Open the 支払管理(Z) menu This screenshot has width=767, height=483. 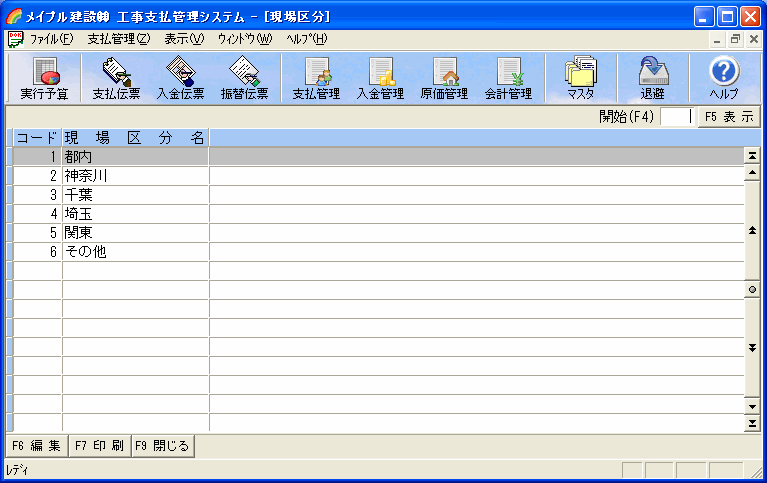tap(118, 39)
